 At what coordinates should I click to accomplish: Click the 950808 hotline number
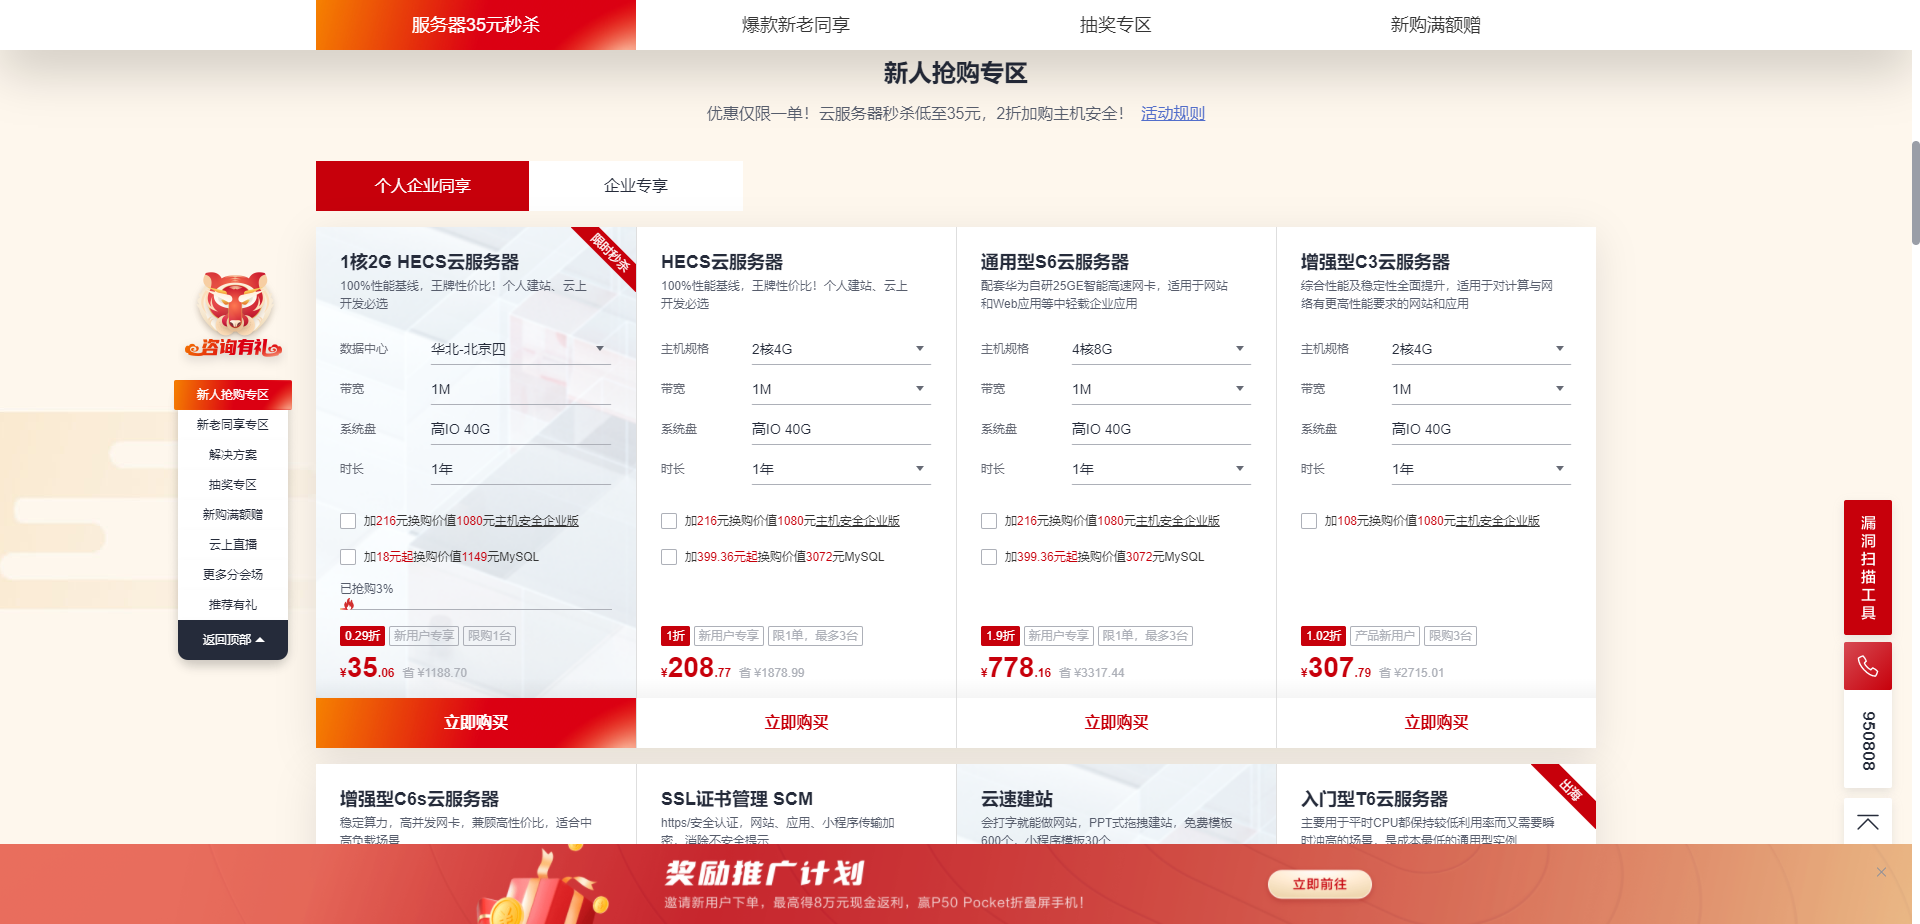coord(1867,740)
